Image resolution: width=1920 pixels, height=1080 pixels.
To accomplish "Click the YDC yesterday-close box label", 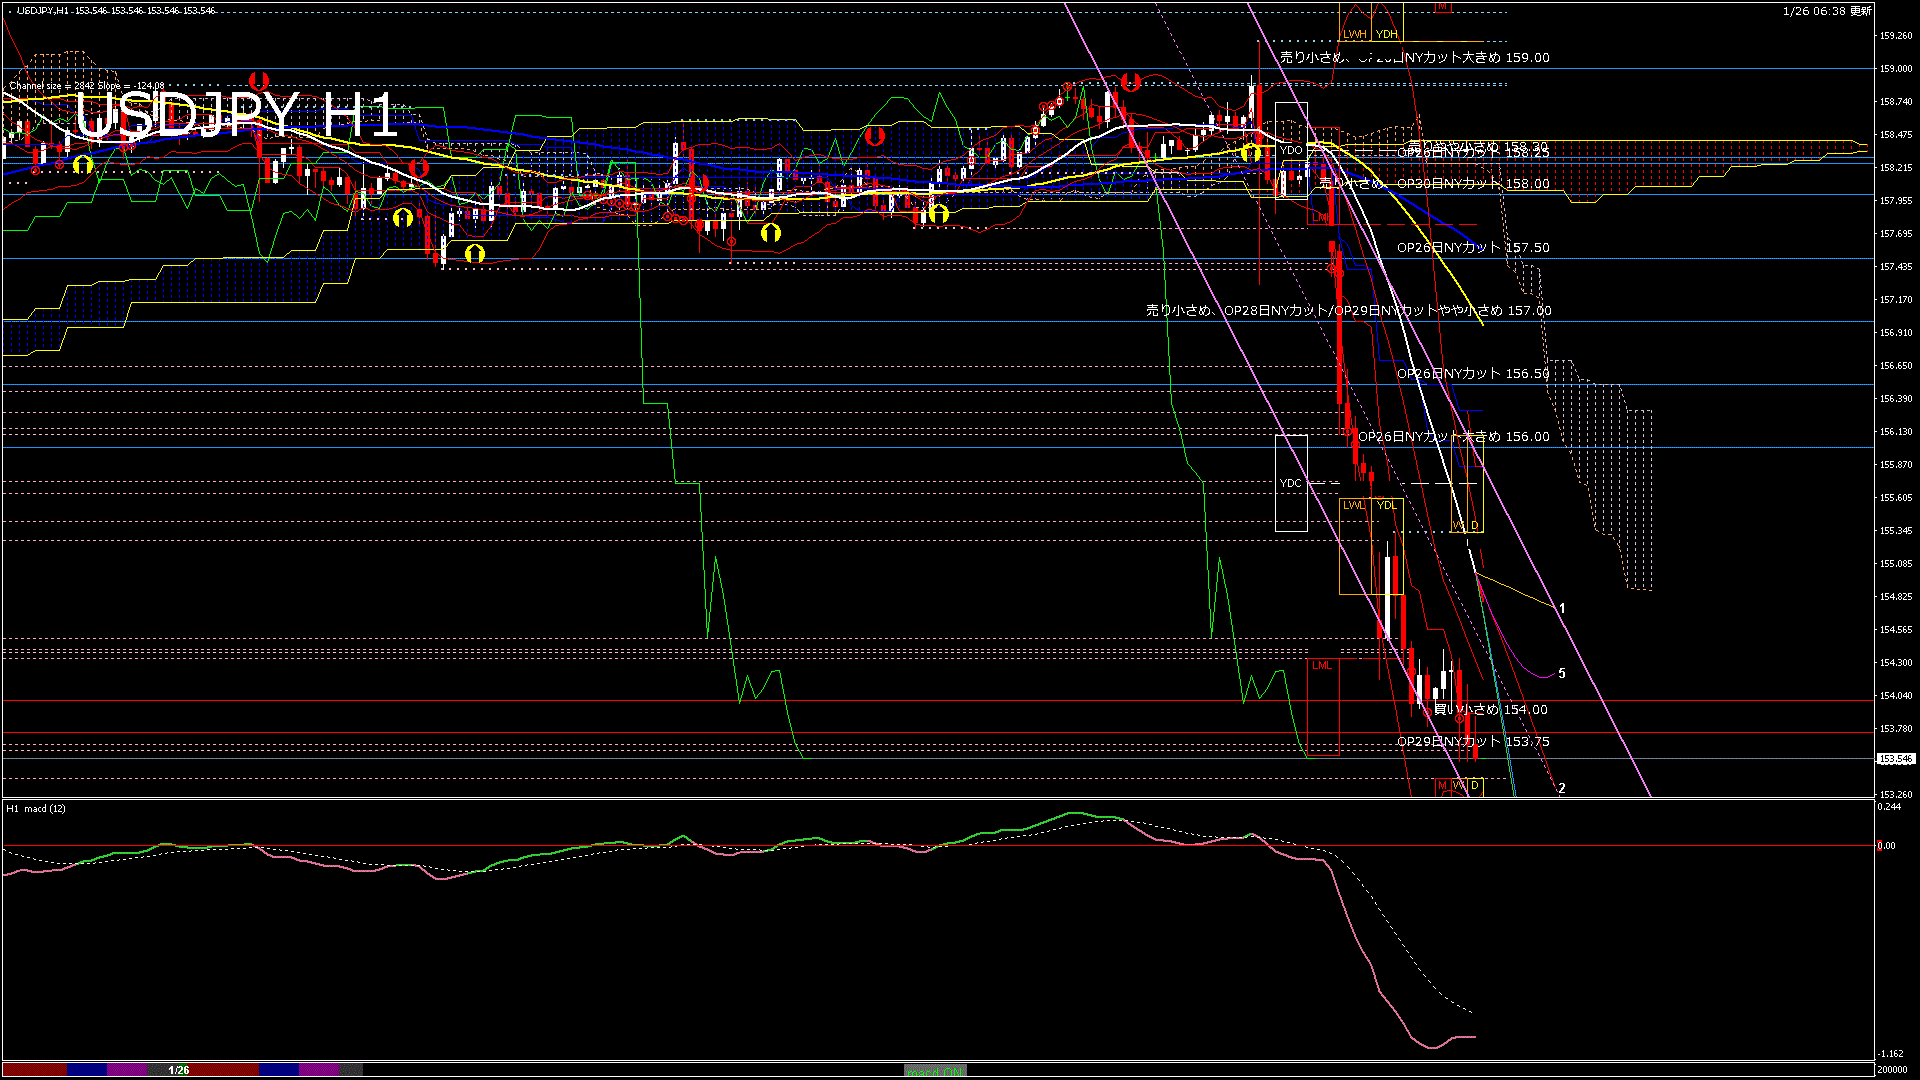I will (x=1290, y=483).
